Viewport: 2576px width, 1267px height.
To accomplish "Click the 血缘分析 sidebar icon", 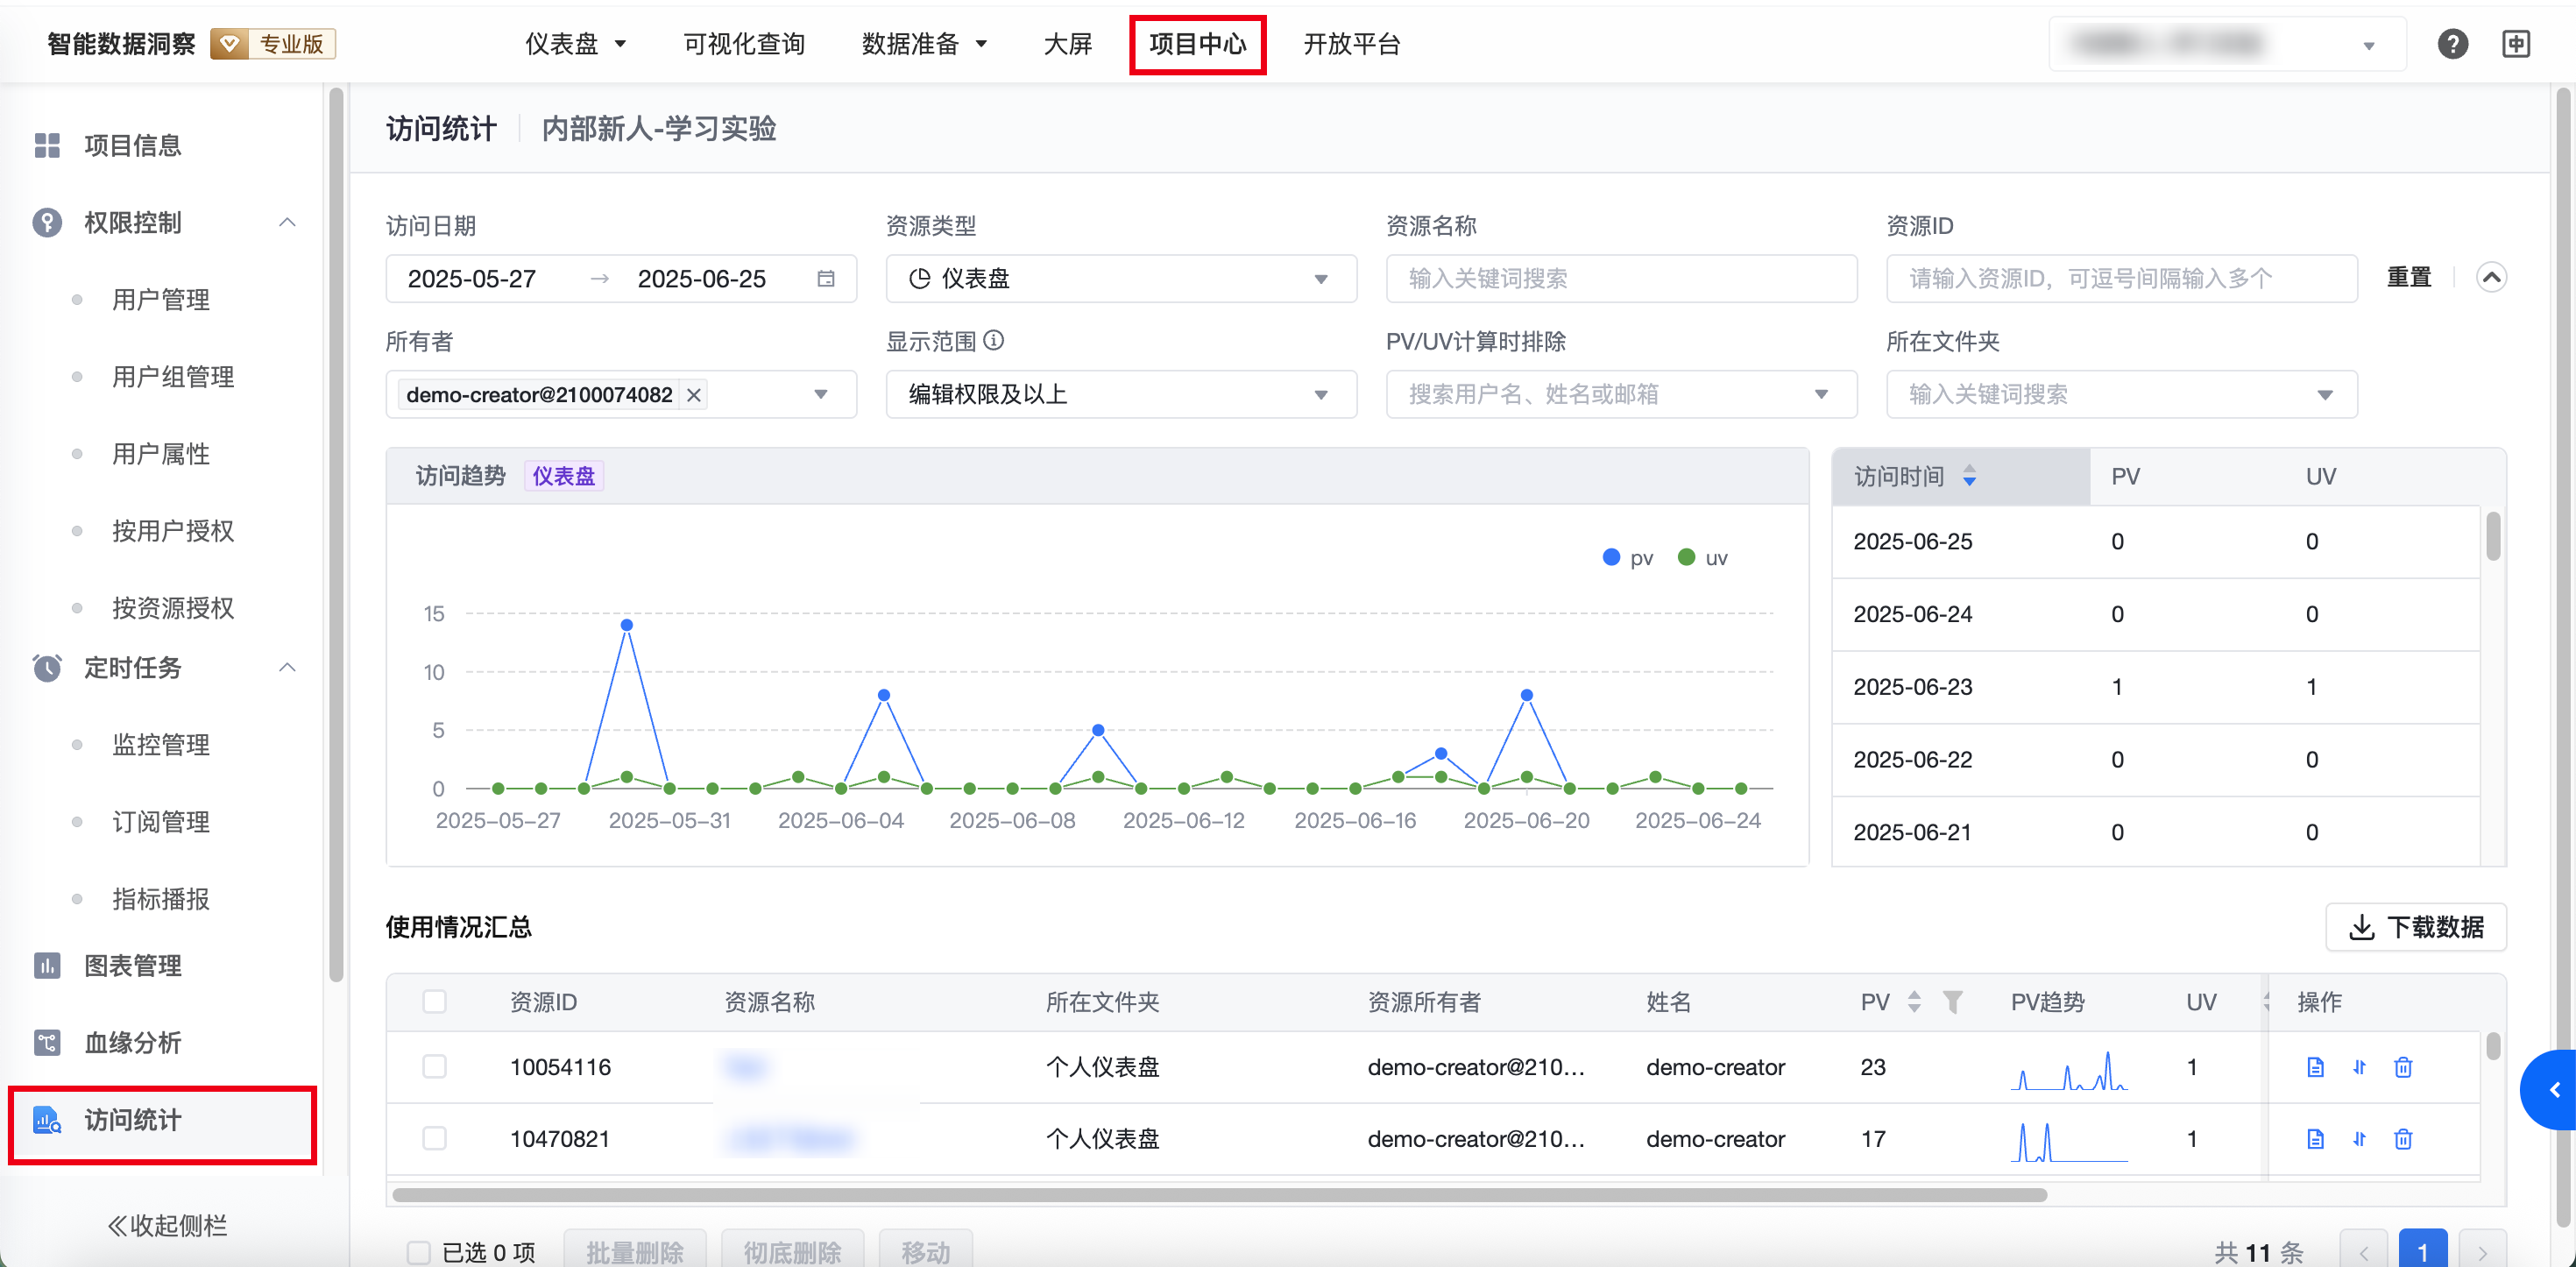I will [47, 1043].
